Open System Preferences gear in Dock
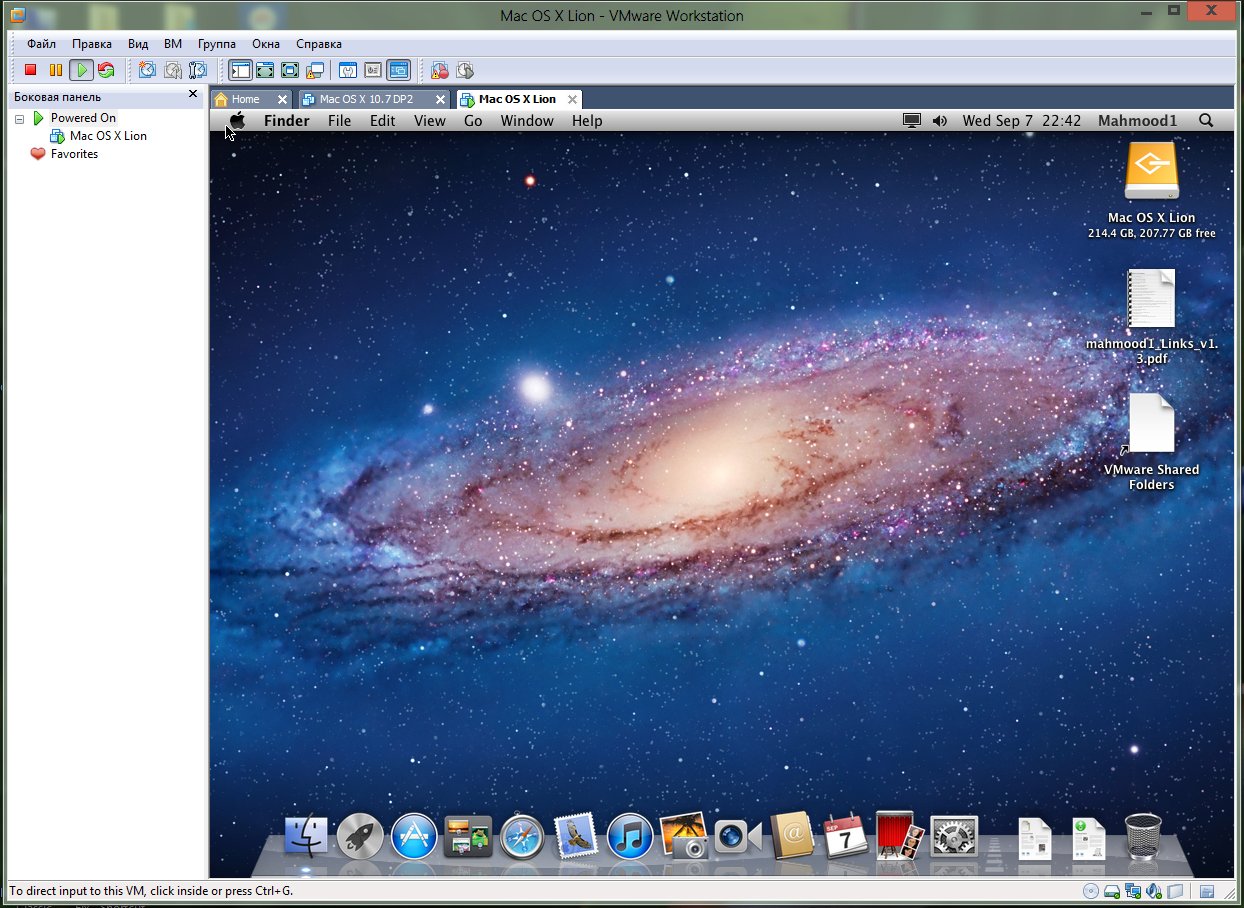Image resolution: width=1244 pixels, height=908 pixels. (954, 836)
